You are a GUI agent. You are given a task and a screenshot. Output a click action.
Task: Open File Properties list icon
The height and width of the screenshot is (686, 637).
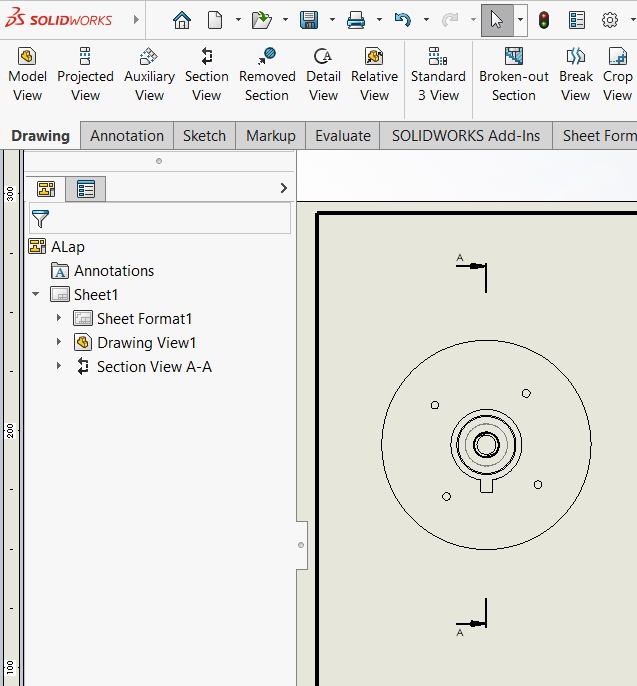click(577, 20)
